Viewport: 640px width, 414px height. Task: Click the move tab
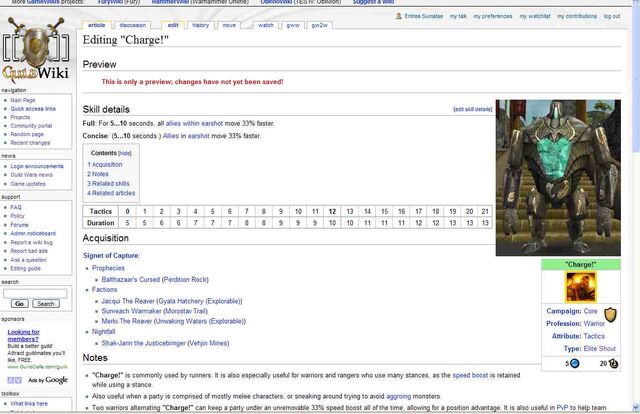point(229,25)
